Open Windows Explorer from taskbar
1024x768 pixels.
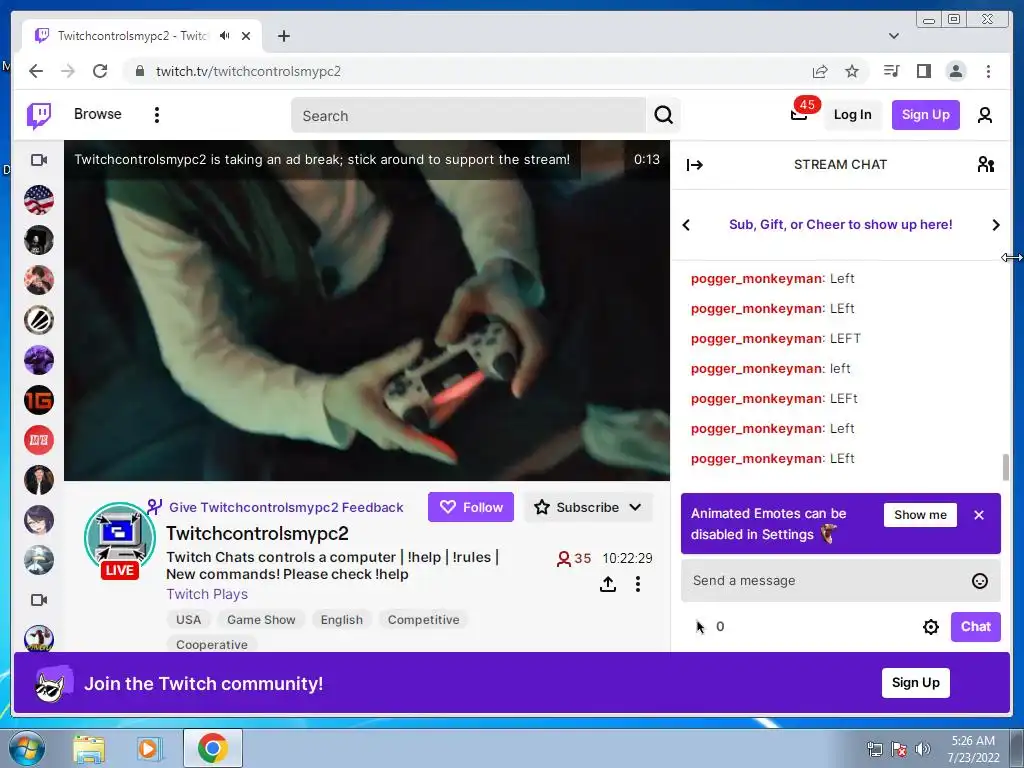click(89, 748)
